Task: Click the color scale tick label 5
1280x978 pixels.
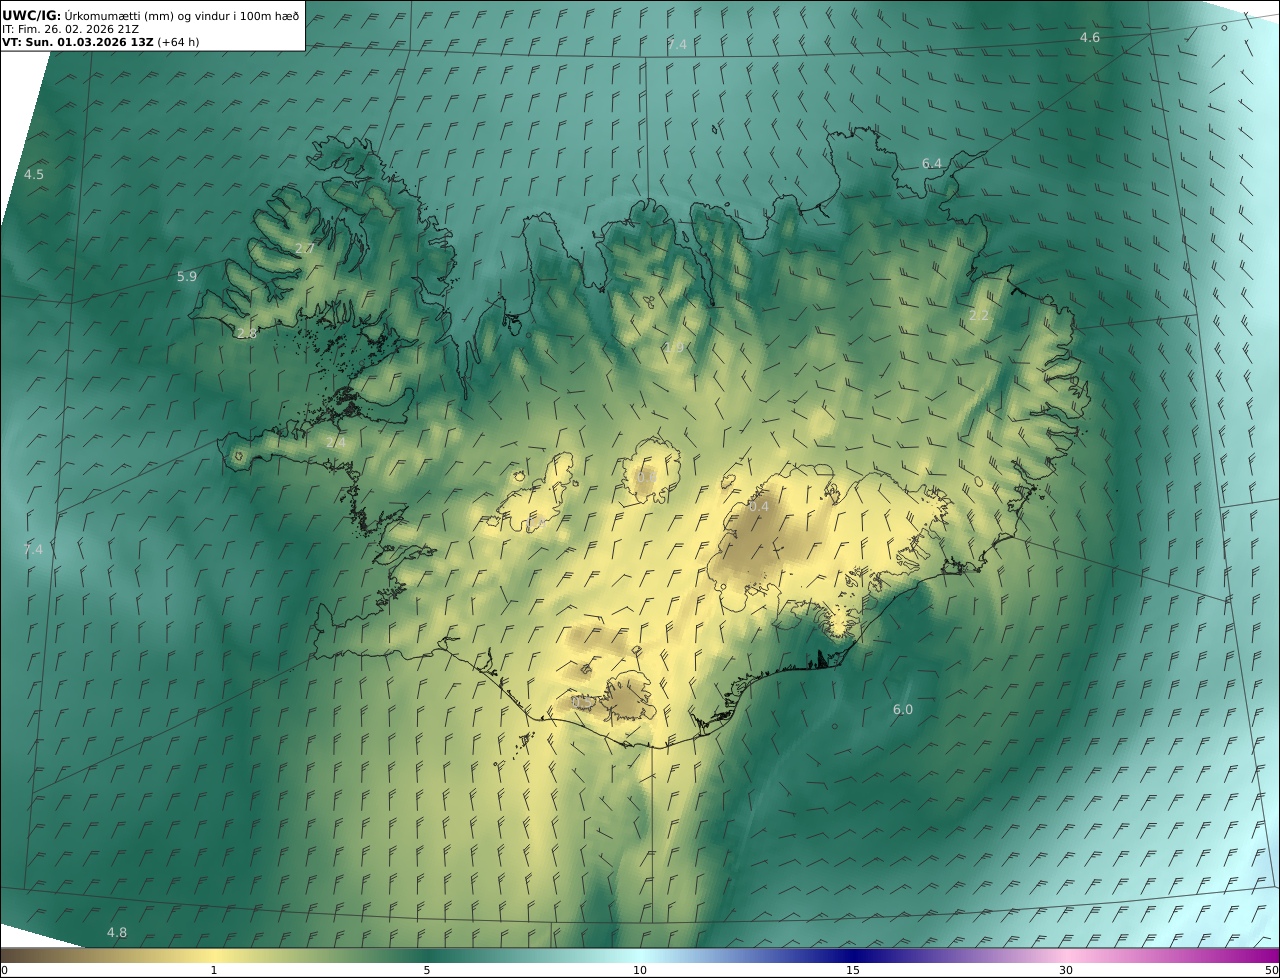Action: (426, 970)
